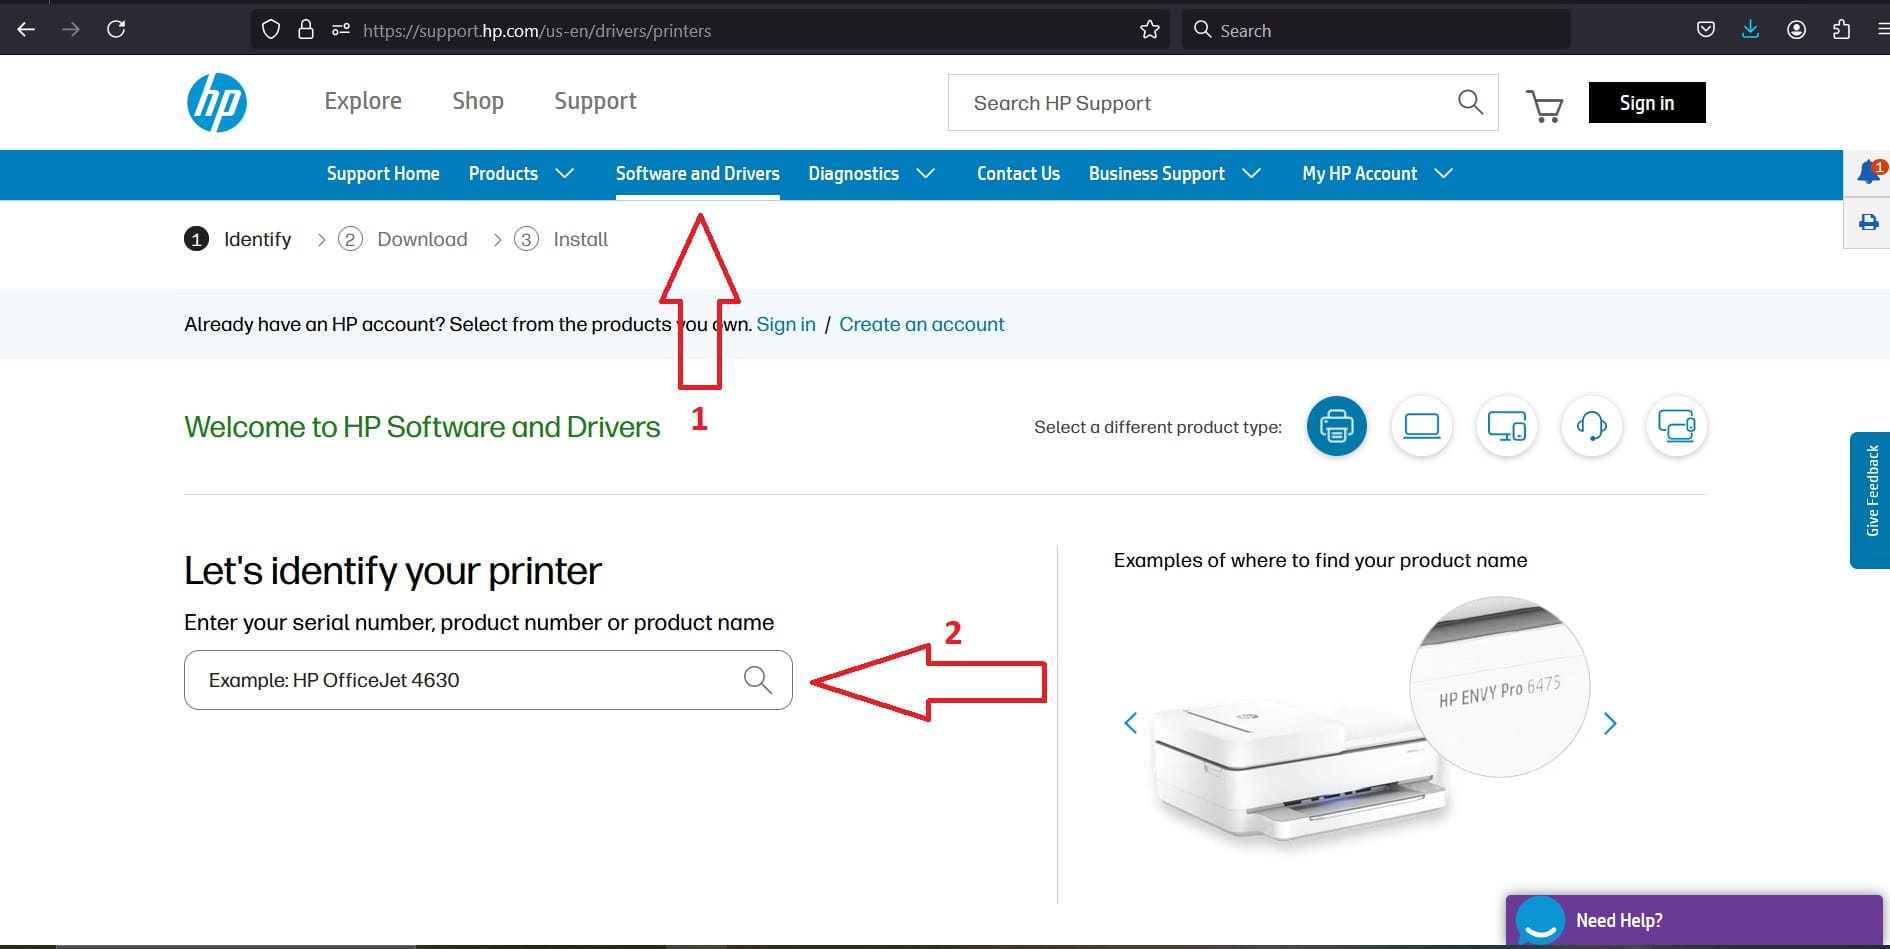The height and width of the screenshot is (949, 1890).
Task: Open the Give Feedback side tab
Action: pos(1870,500)
